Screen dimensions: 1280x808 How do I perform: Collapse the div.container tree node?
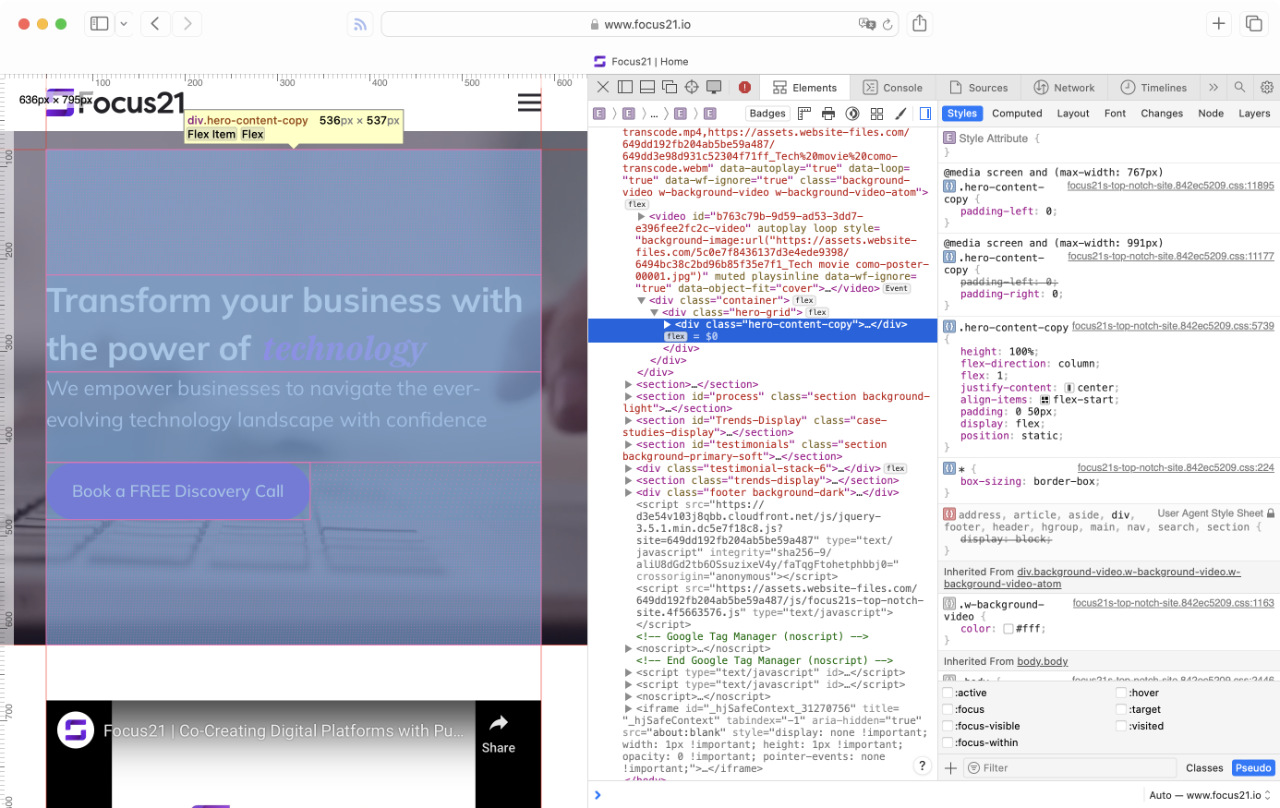(x=639, y=299)
